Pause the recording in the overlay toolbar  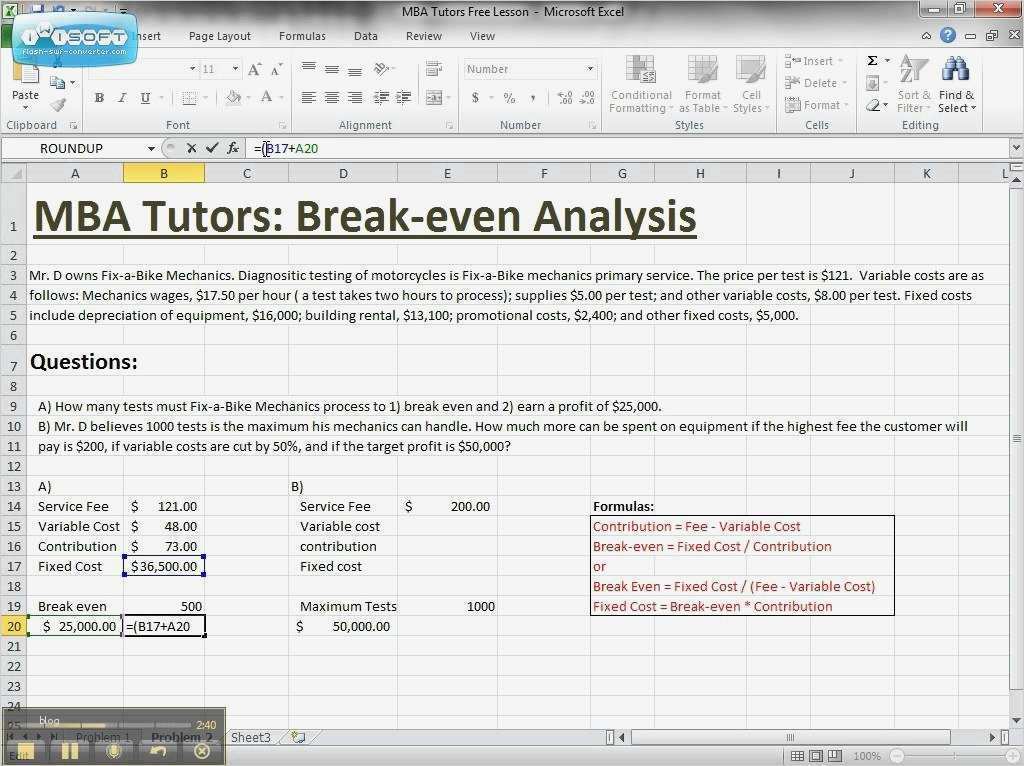70,751
